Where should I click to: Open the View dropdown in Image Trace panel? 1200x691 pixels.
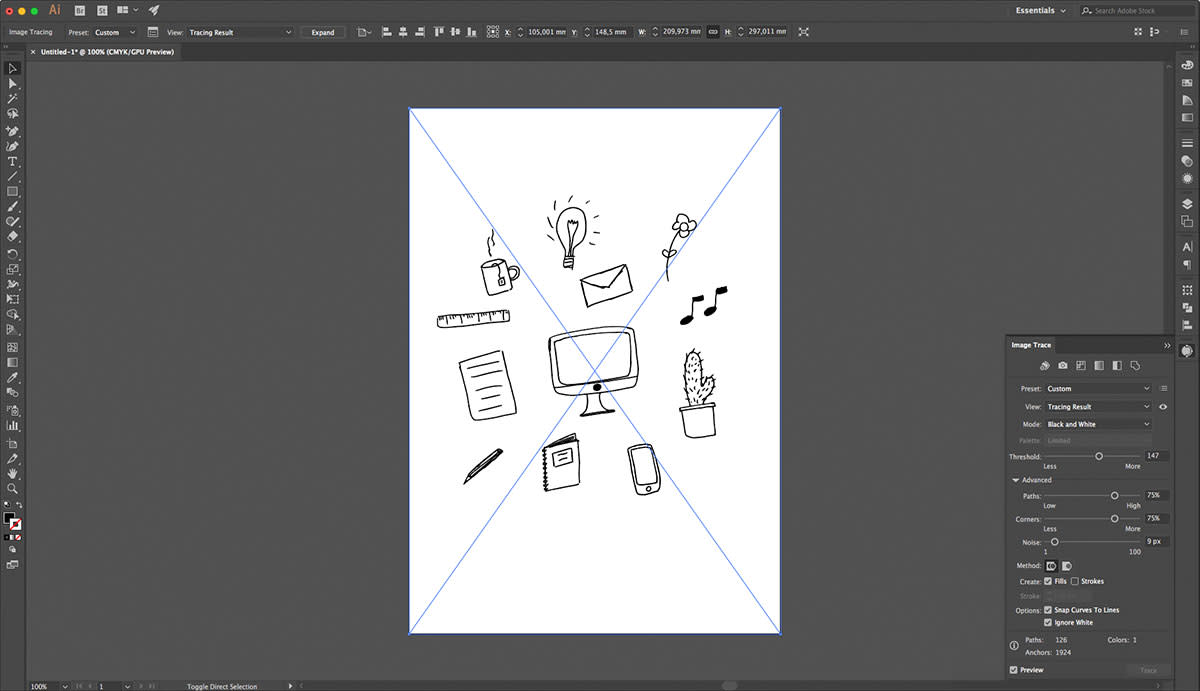[x=1098, y=407]
